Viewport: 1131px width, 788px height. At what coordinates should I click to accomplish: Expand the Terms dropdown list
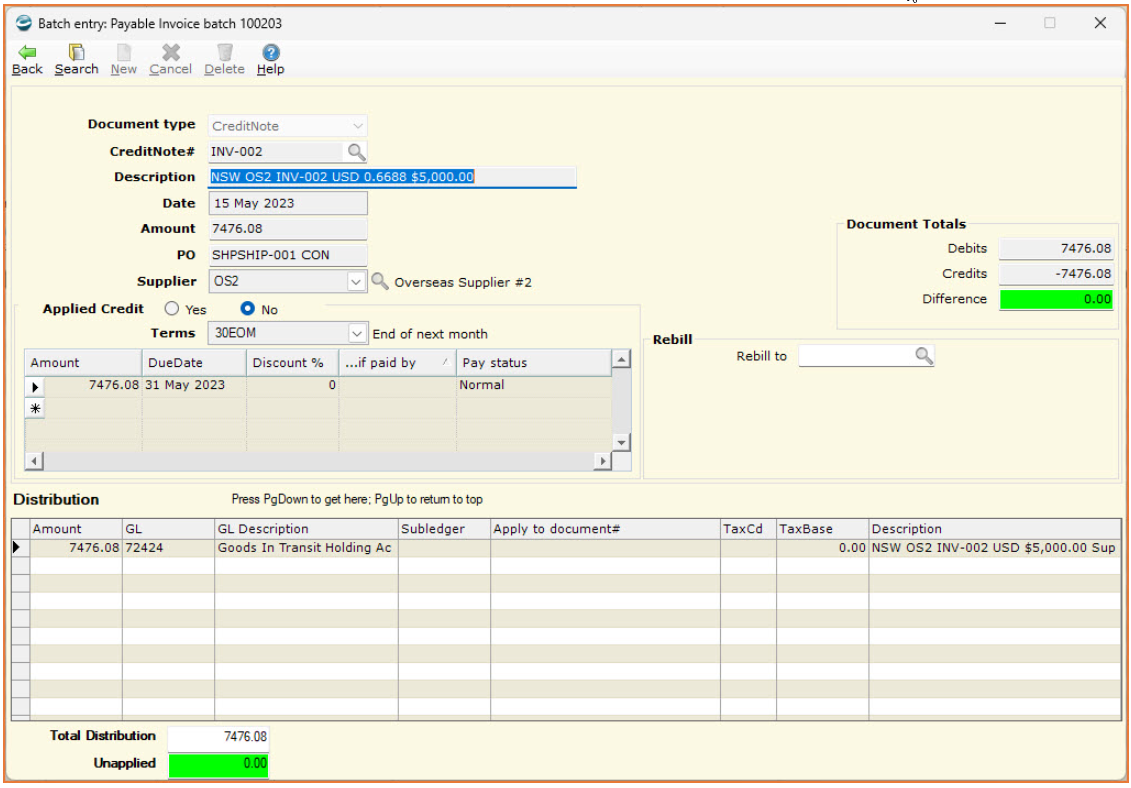click(356, 333)
